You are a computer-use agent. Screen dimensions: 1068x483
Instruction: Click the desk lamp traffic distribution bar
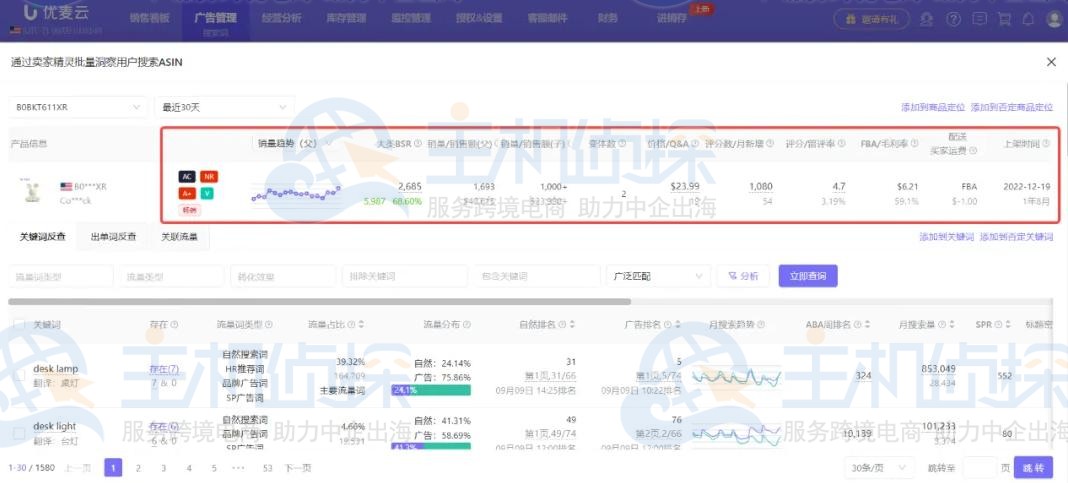pyautogui.click(x=431, y=390)
